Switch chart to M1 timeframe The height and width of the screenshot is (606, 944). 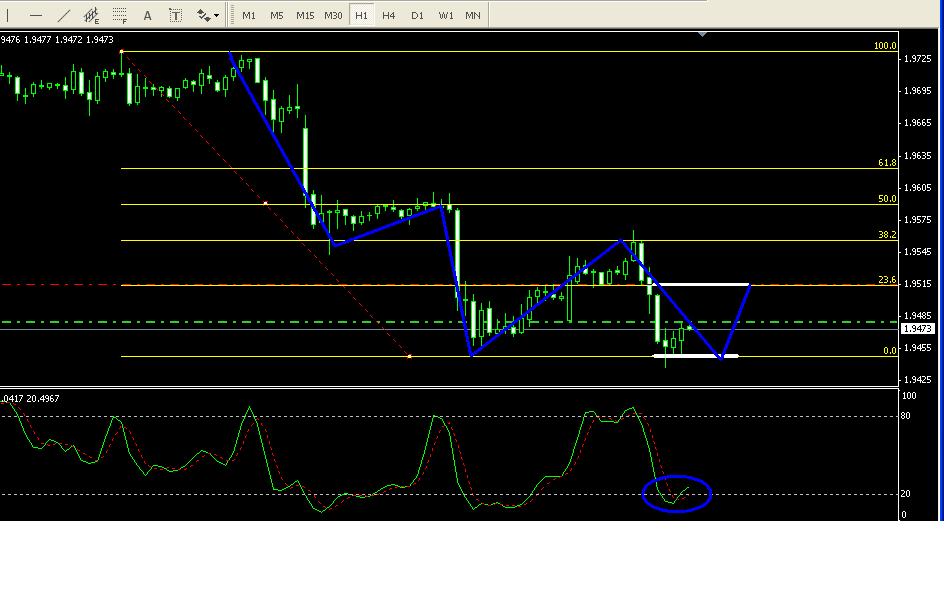(x=249, y=15)
